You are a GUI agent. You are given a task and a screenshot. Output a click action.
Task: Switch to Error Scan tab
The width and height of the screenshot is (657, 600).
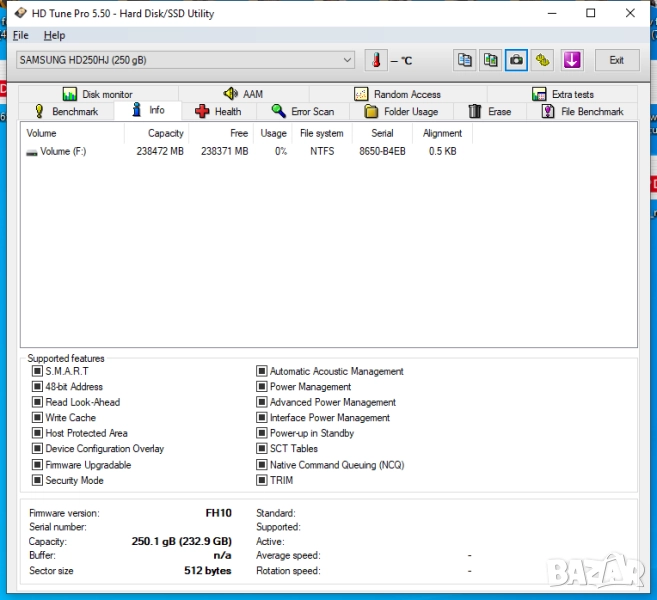302,112
